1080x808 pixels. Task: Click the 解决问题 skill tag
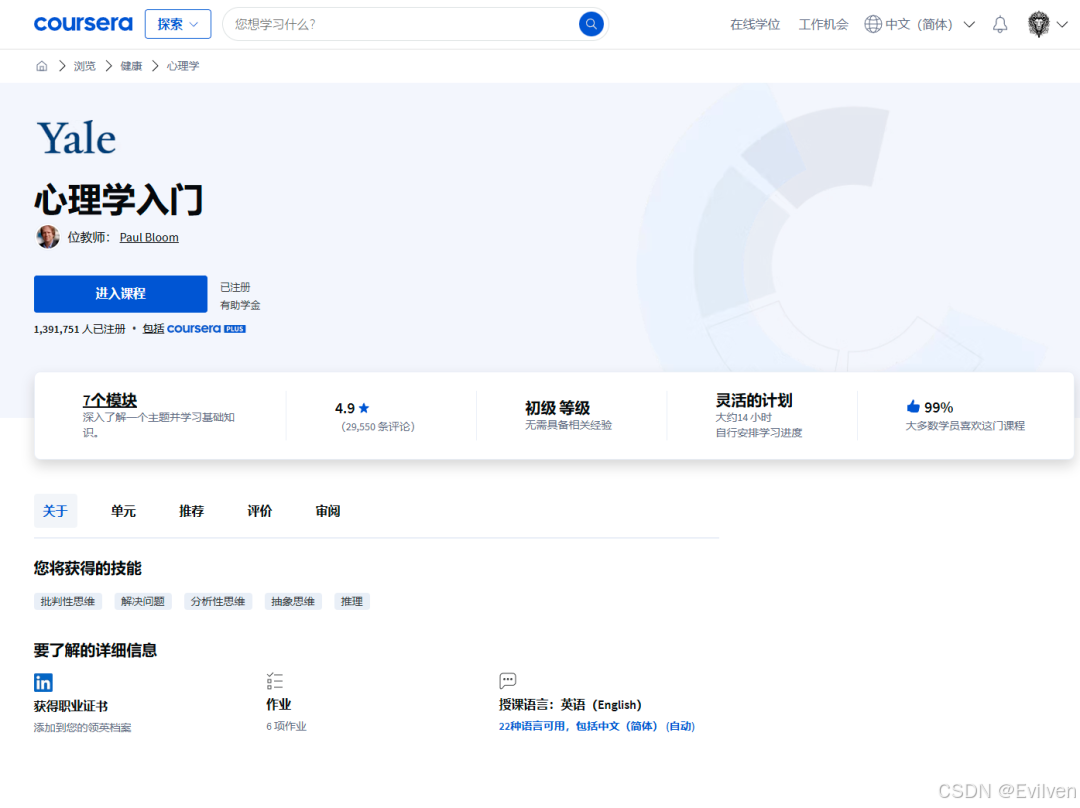pyautogui.click(x=143, y=601)
